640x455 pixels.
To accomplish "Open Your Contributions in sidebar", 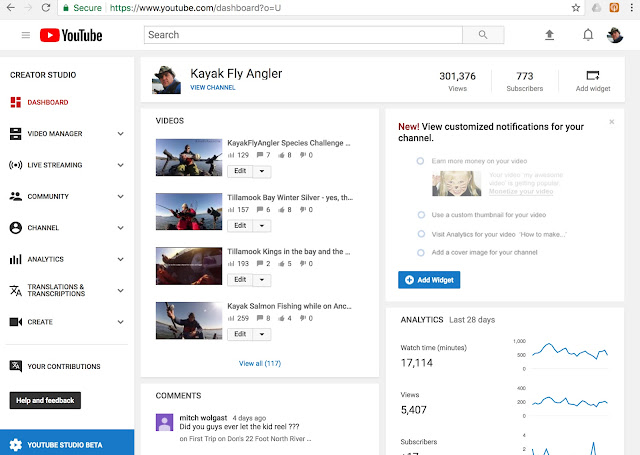I will click(x=64, y=366).
